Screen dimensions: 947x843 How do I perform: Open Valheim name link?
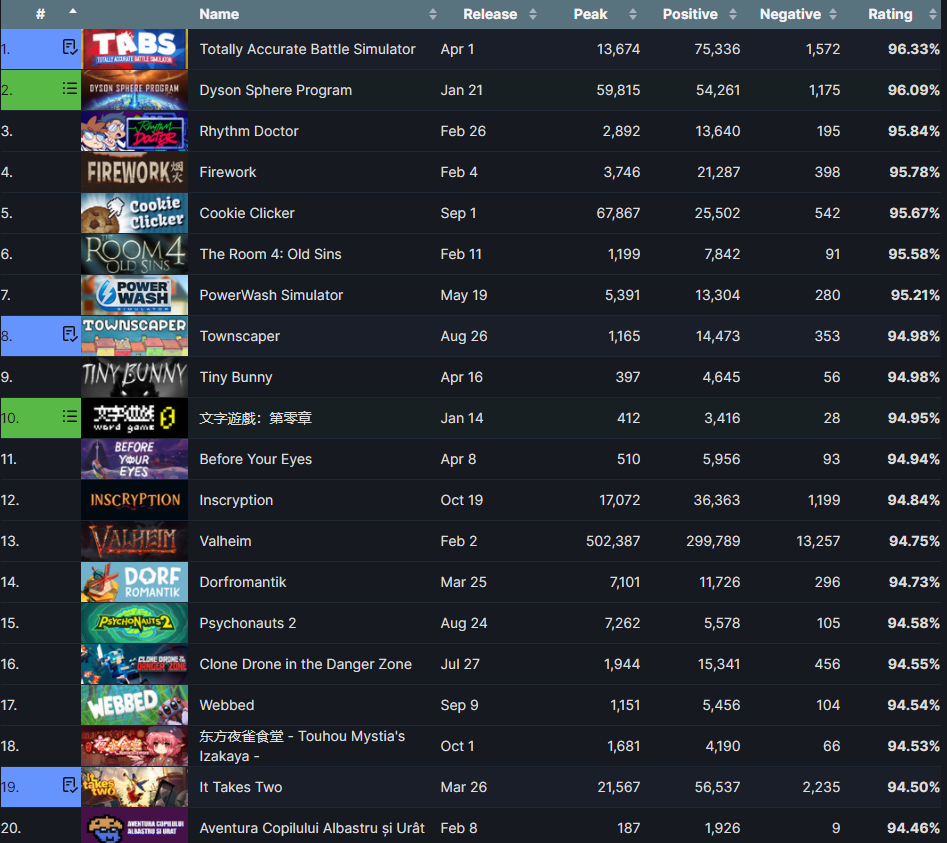point(225,541)
